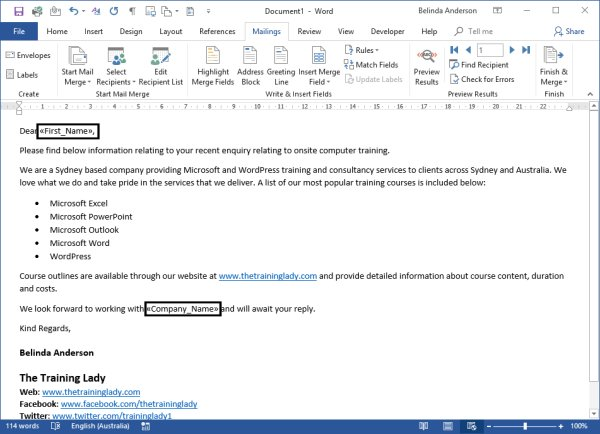Click Find Recipient
The width and height of the screenshot is (600, 434).
click(x=479, y=65)
